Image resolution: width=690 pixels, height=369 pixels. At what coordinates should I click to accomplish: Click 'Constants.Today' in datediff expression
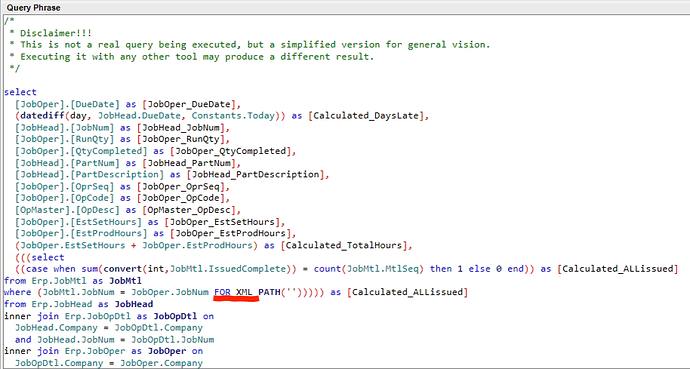click(233, 116)
